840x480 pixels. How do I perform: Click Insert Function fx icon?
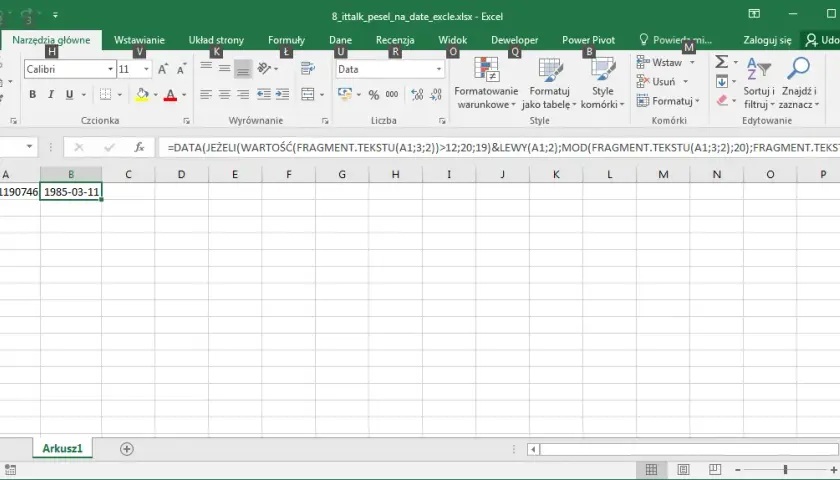(139, 147)
